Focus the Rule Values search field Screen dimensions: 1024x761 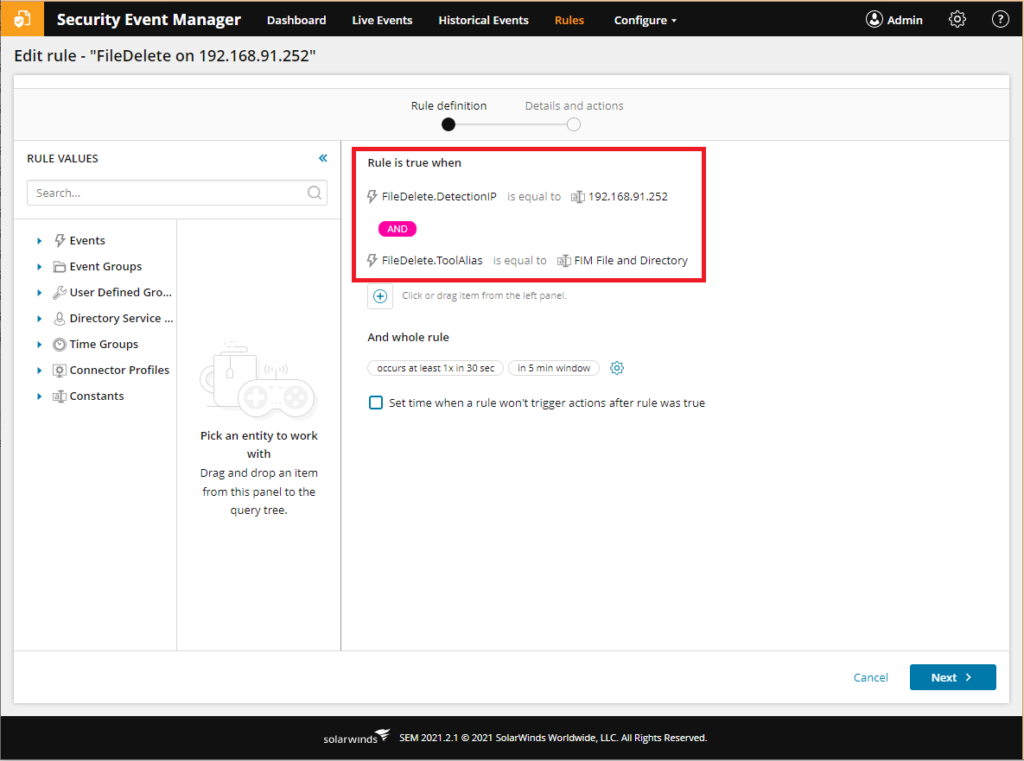(177, 193)
